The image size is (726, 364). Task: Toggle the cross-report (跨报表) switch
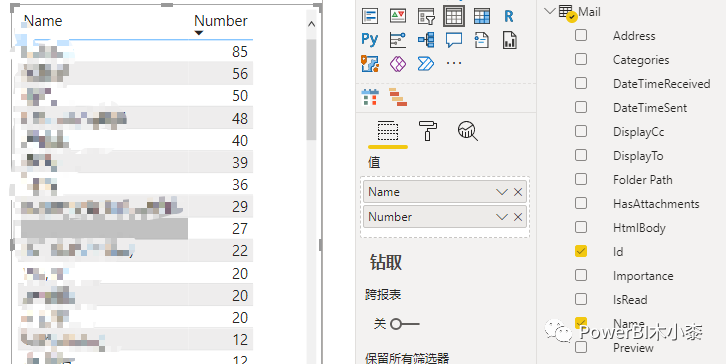click(x=405, y=324)
